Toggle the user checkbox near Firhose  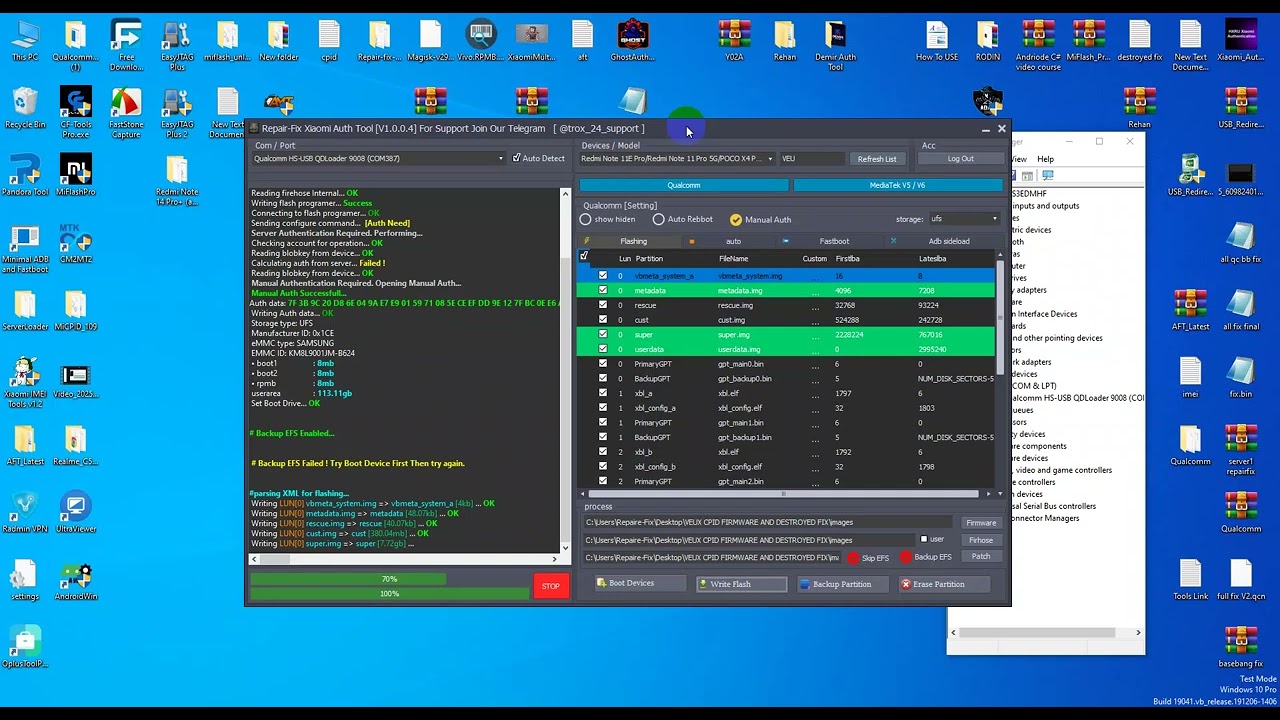pyautogui.click(x=924, y=539)
